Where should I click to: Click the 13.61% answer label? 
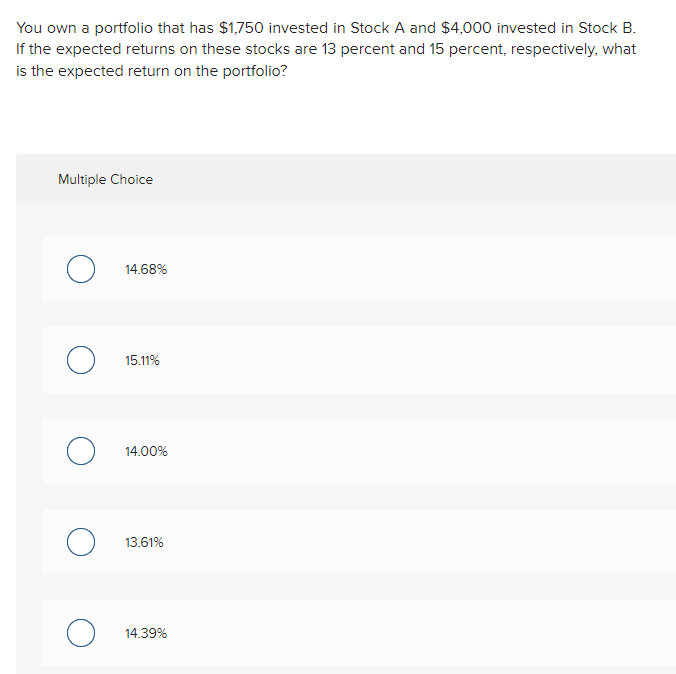[144, 543]
